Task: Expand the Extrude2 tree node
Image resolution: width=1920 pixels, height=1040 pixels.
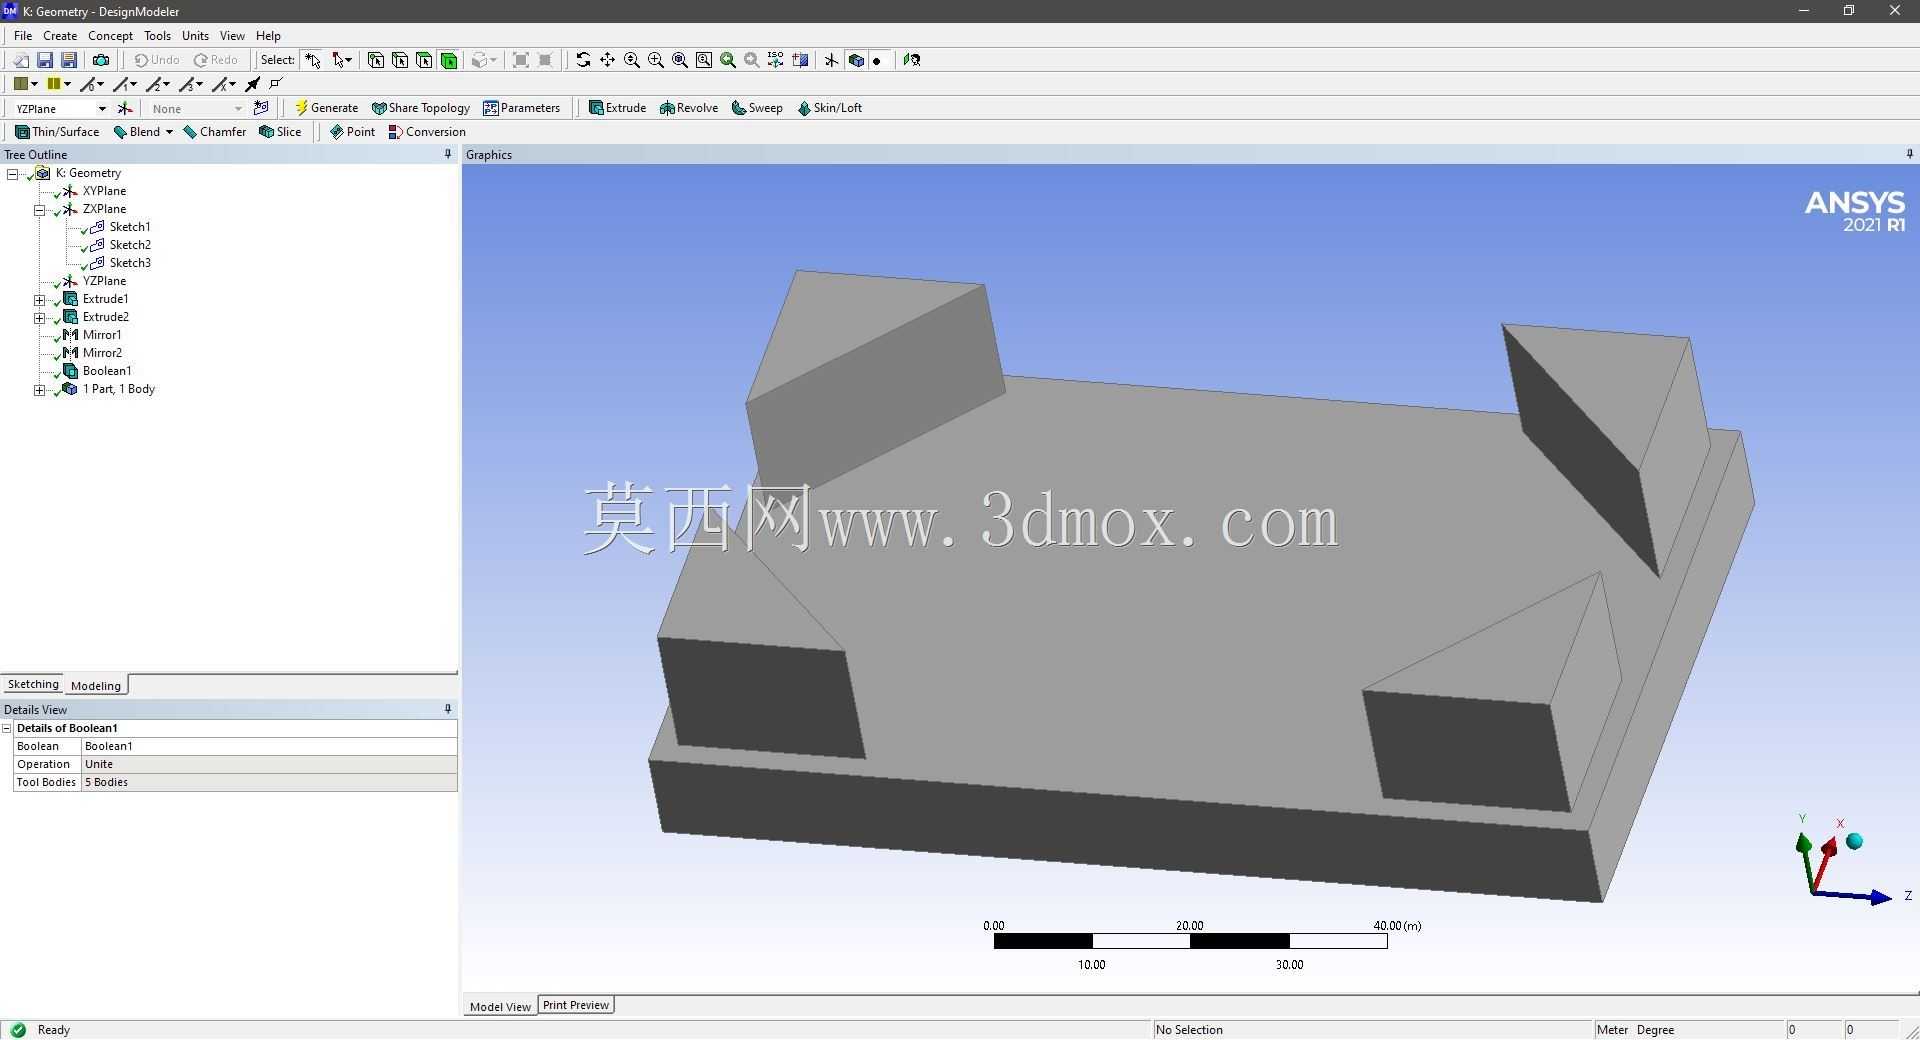Action: tap(39, 317)
